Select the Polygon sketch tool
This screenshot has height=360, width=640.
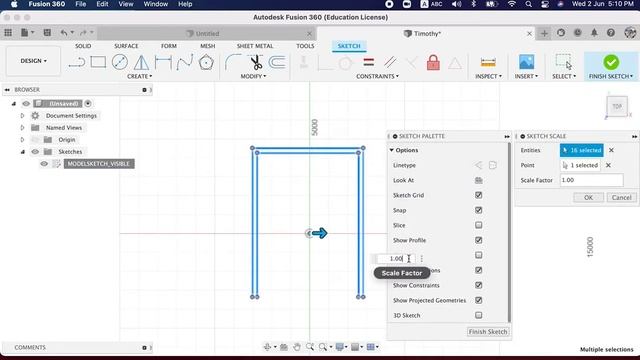point(206,62)
